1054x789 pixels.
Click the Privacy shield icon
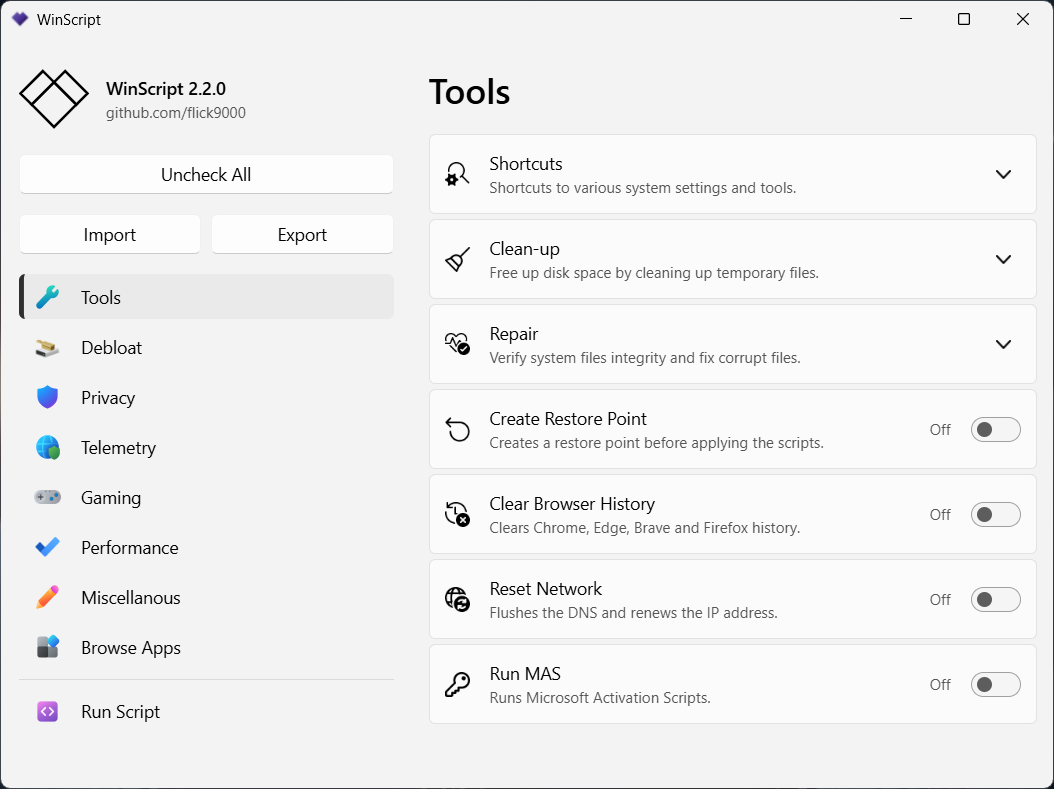[x=47, y=398]
